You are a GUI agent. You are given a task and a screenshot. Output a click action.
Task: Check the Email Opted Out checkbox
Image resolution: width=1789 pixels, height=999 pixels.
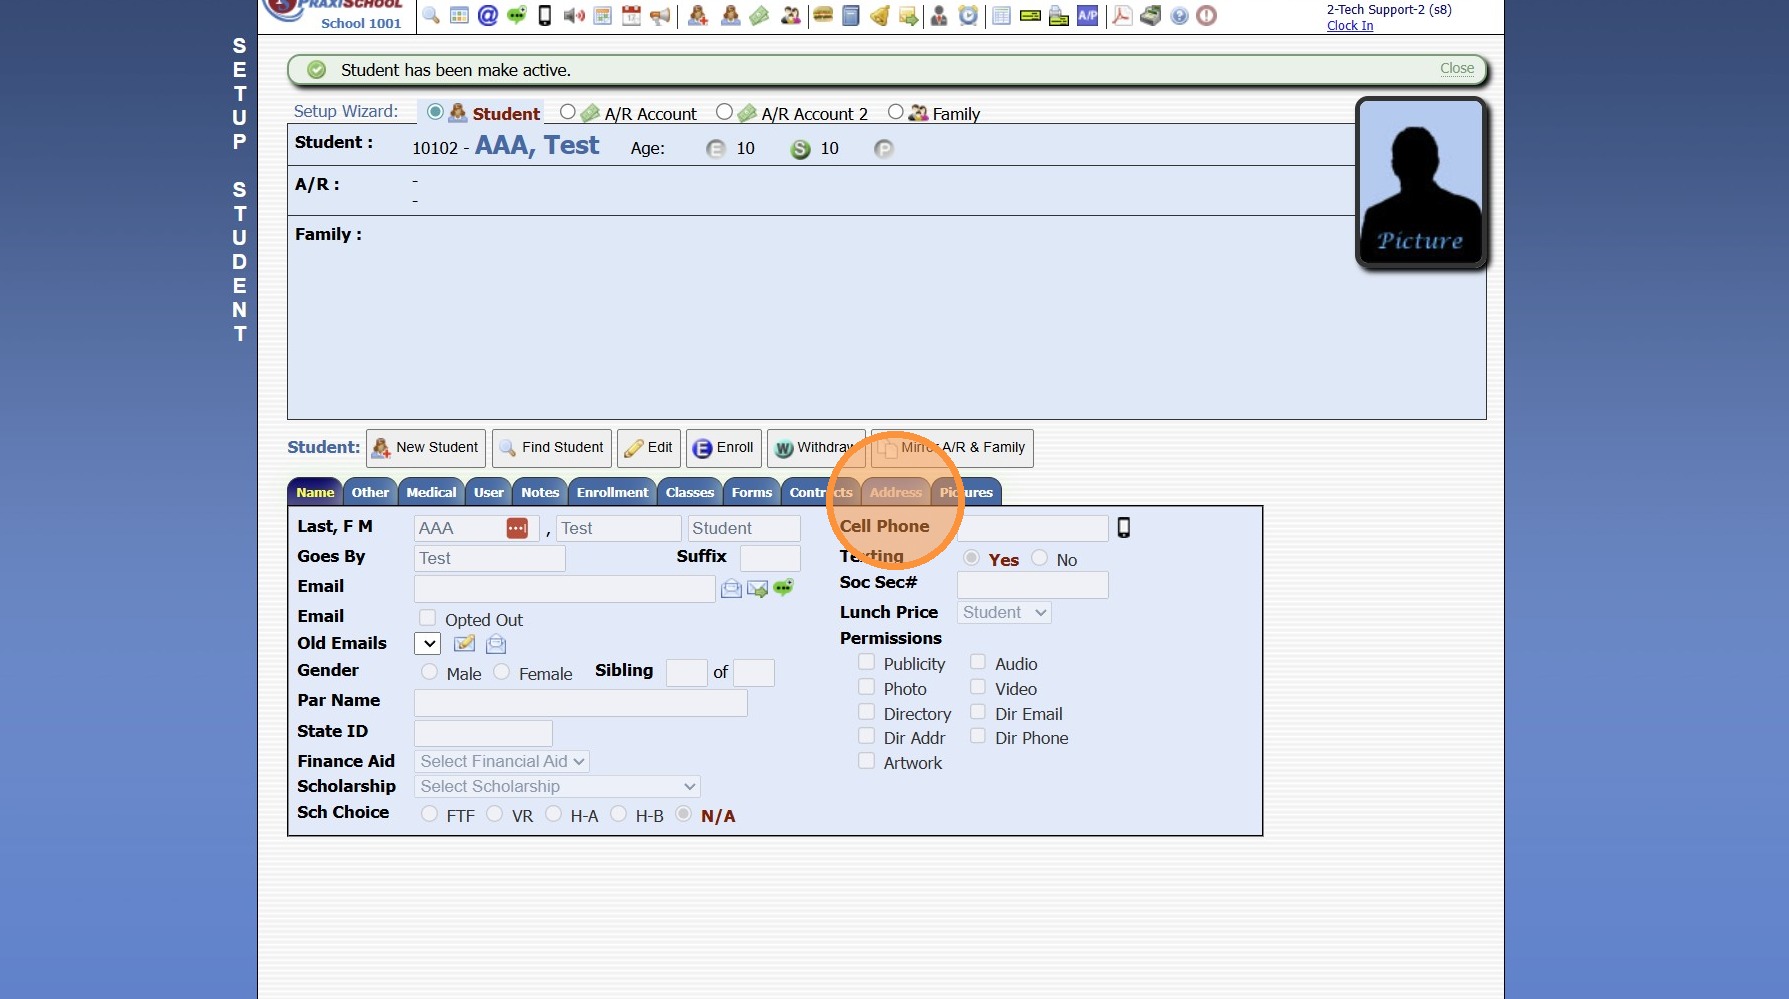(x=428, y=618)
